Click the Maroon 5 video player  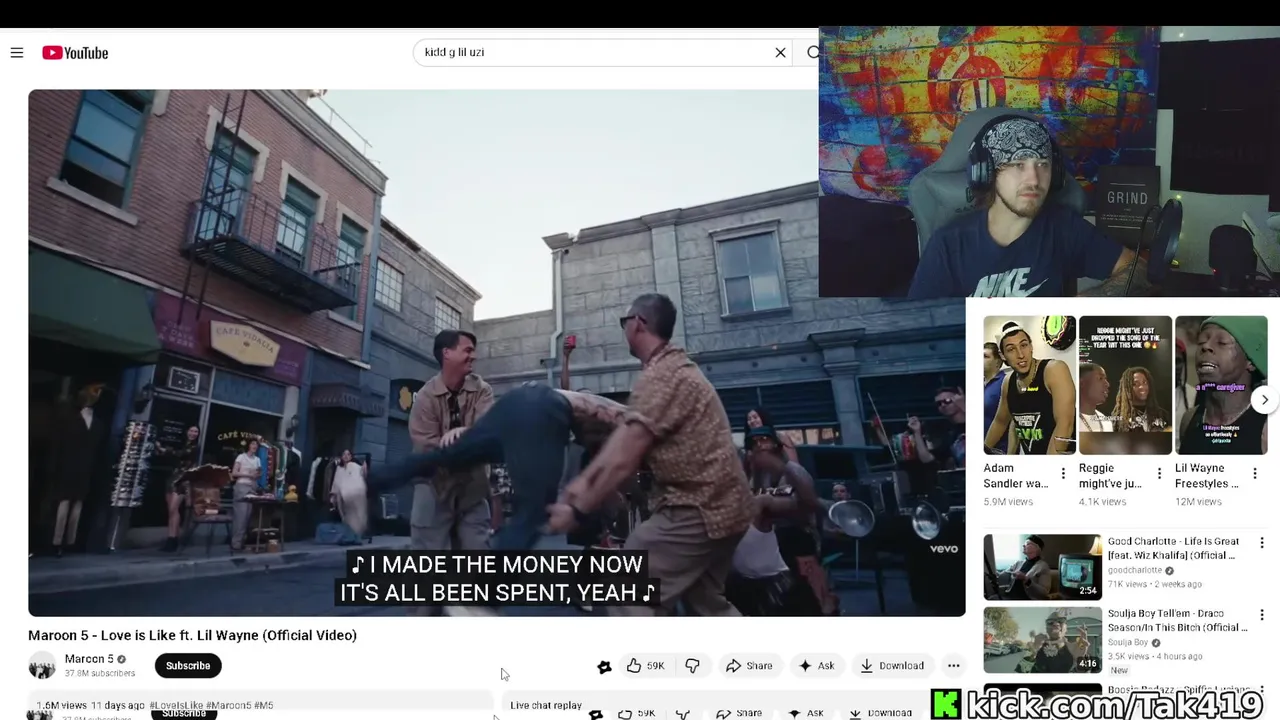tap(497, 353)
